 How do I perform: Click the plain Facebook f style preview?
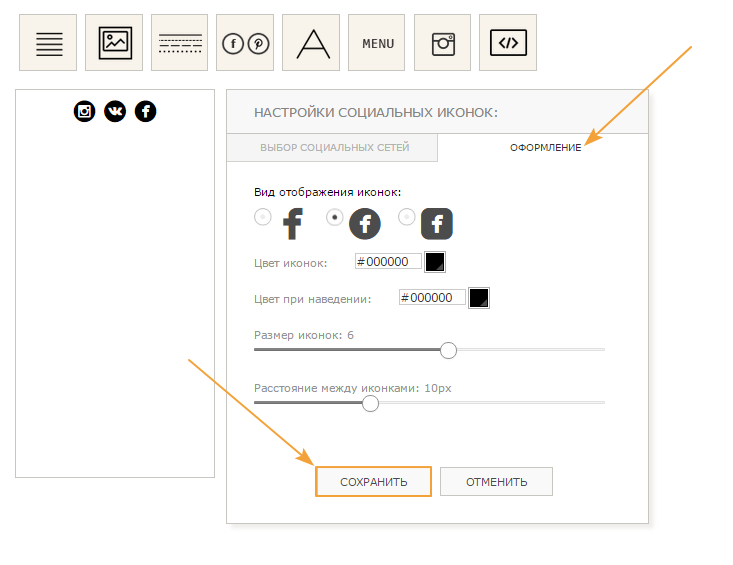point(293,224)
